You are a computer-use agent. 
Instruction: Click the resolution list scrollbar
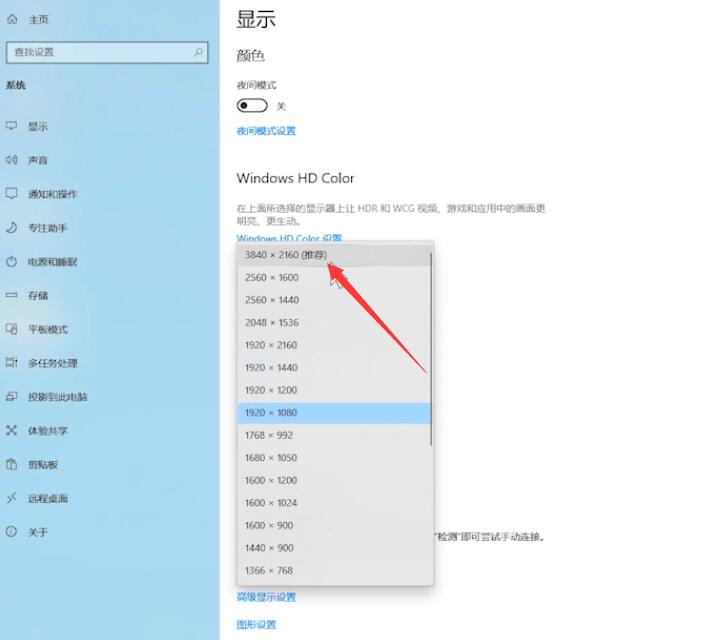[431, 349]
